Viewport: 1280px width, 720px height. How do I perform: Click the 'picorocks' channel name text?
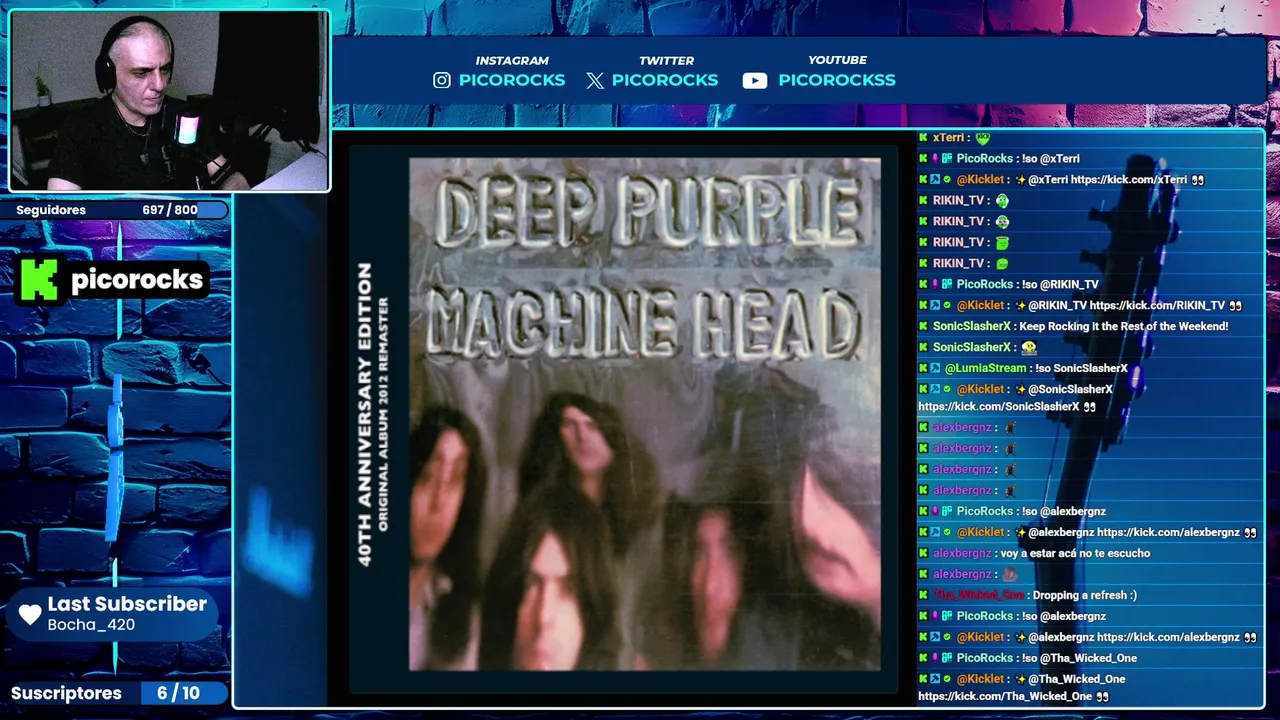click(x=137, y=280)
